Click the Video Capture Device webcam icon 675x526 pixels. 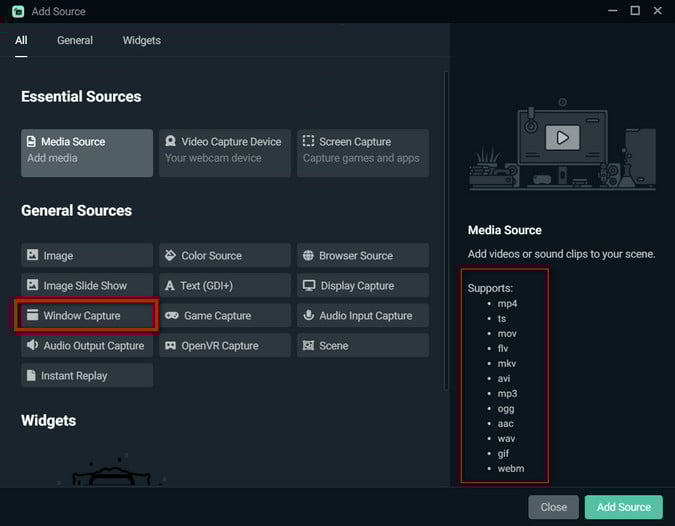(x=170, y=141)
